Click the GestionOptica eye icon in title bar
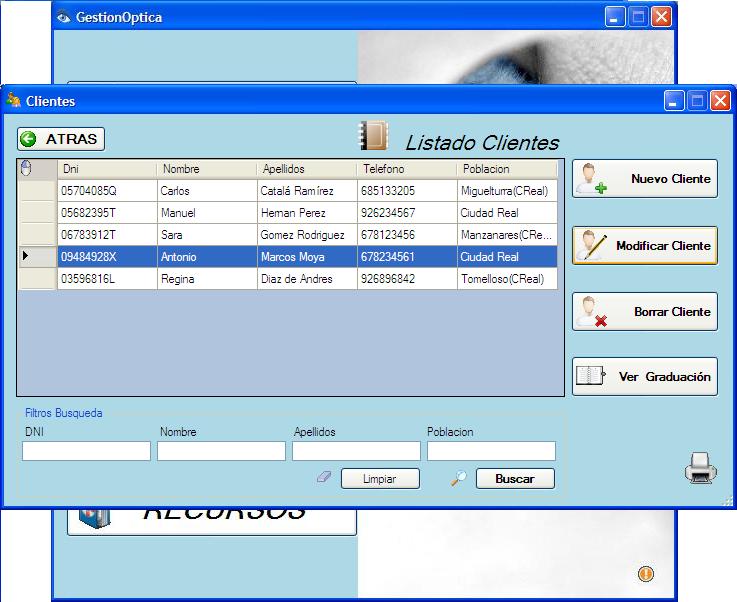Image resolution: width=737 pixels, height=602 pixels. pyautogui.click(x=63, y=17)
